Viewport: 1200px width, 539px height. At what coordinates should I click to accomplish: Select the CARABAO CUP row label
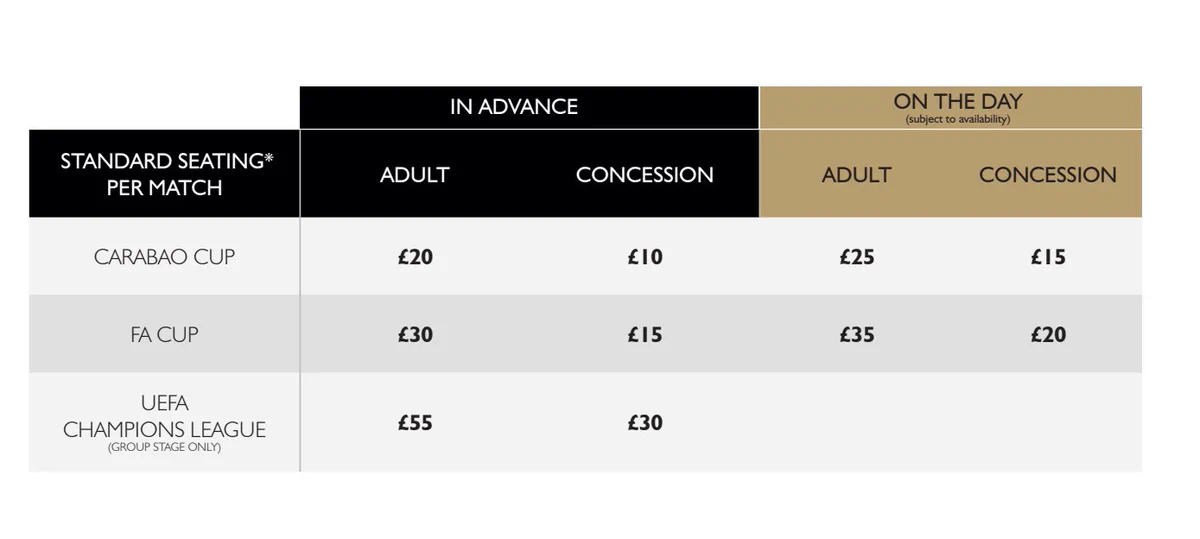165,257
